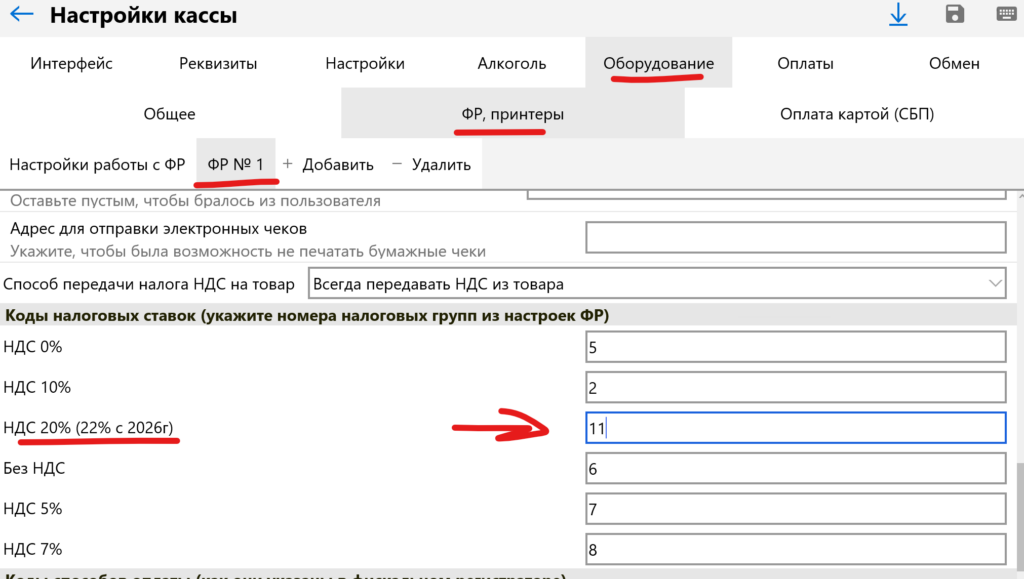Go to the Алкоголь tab
1024x579 pixels.
[512, 63]
